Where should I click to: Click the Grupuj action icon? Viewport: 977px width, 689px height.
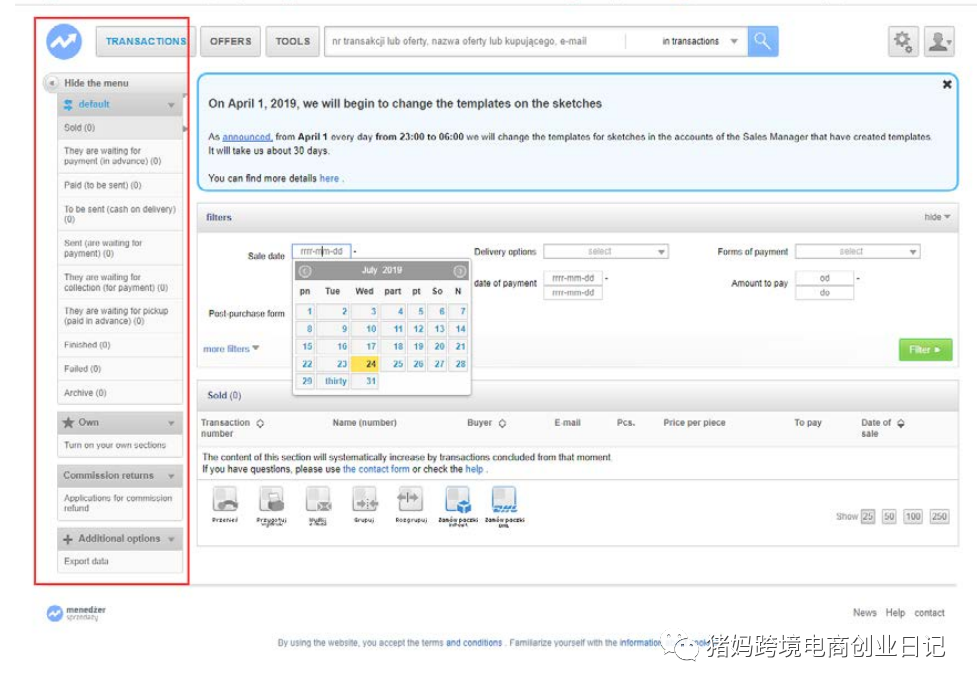tap(364, 500)
